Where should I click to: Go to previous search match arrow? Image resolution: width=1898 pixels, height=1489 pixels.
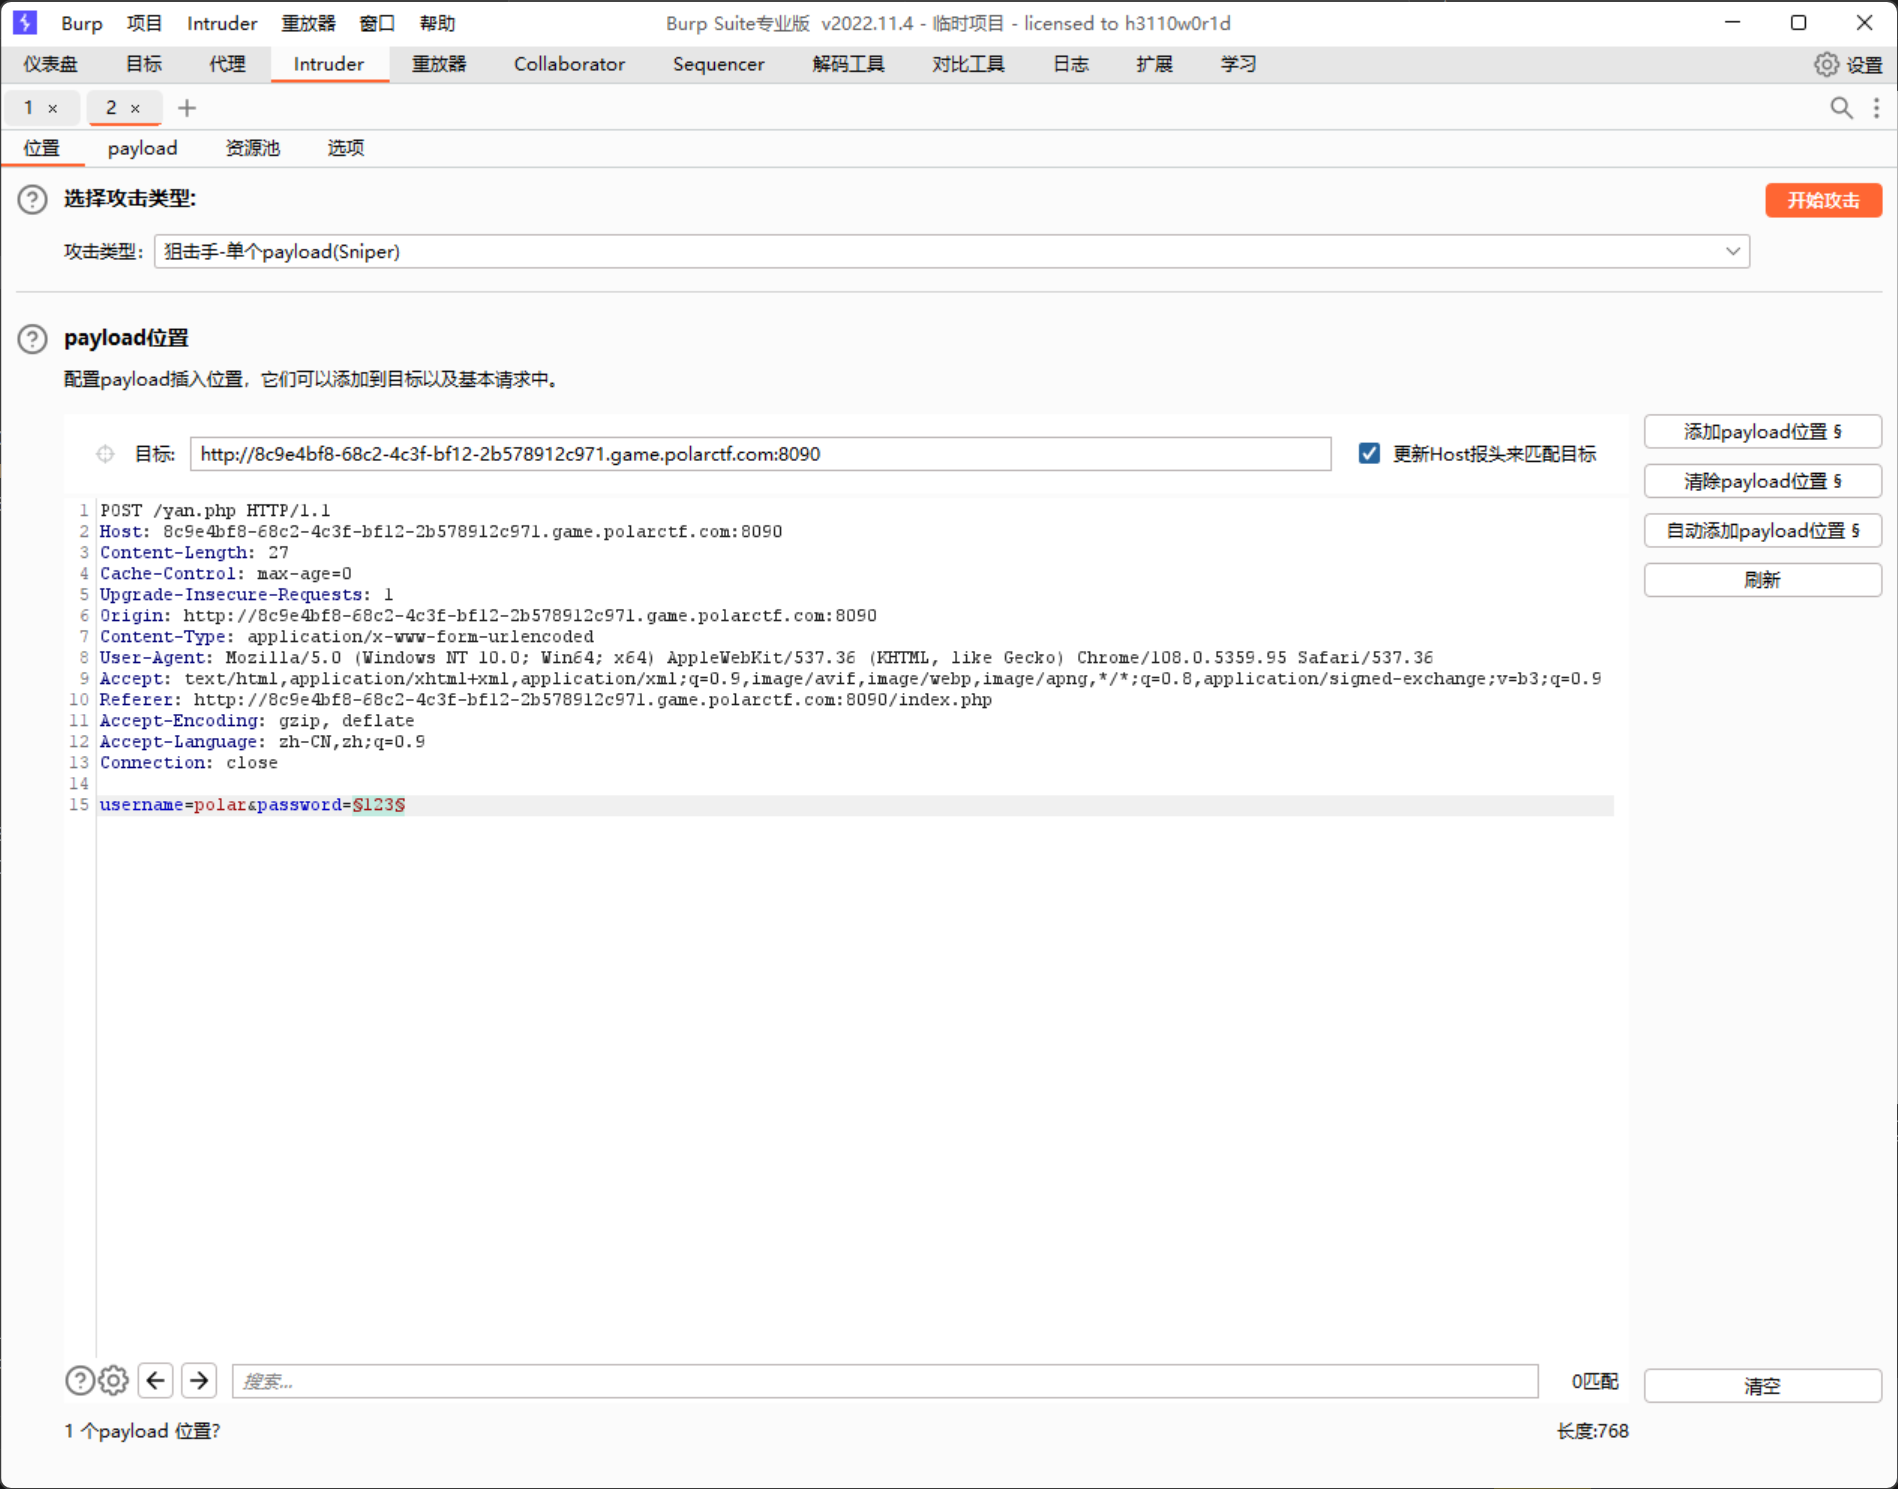point(156,1381)
